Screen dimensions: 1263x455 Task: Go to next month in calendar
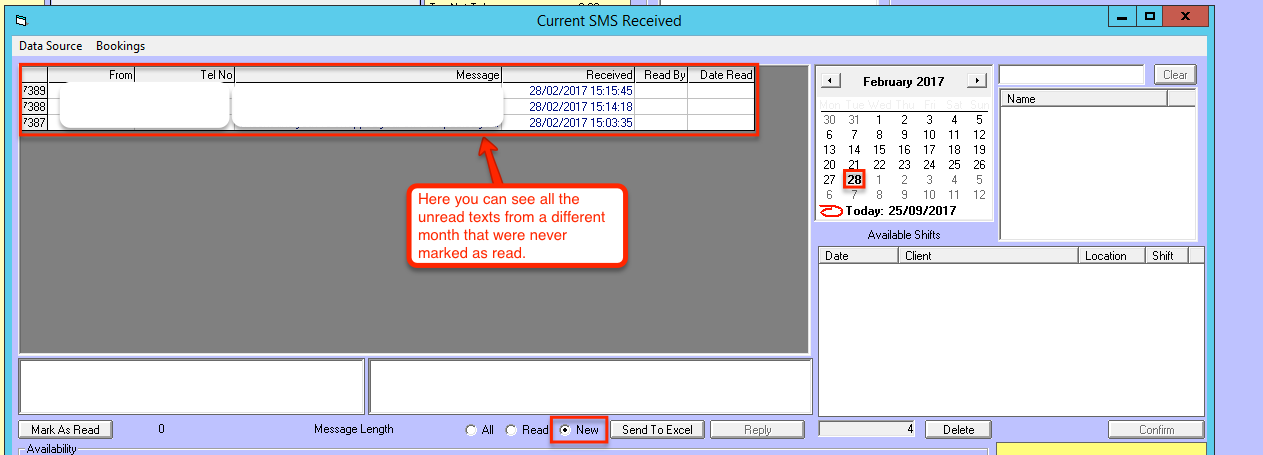[x=977, y=81]
